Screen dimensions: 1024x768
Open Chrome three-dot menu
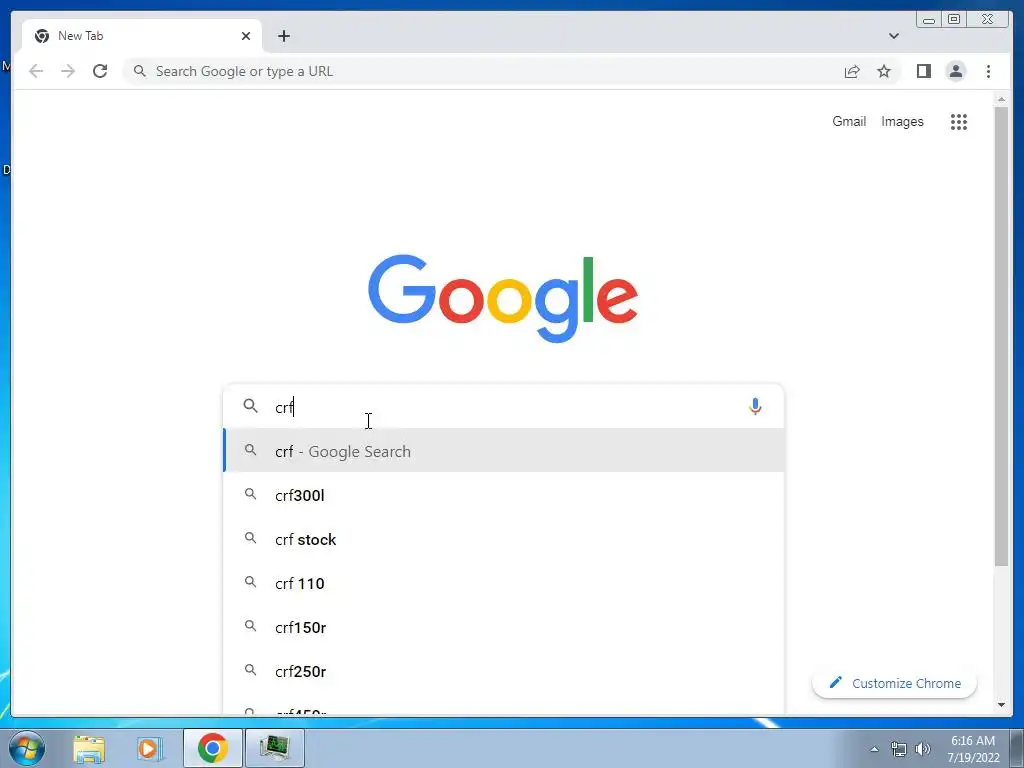pyautogui.click(x=988, y=71)
